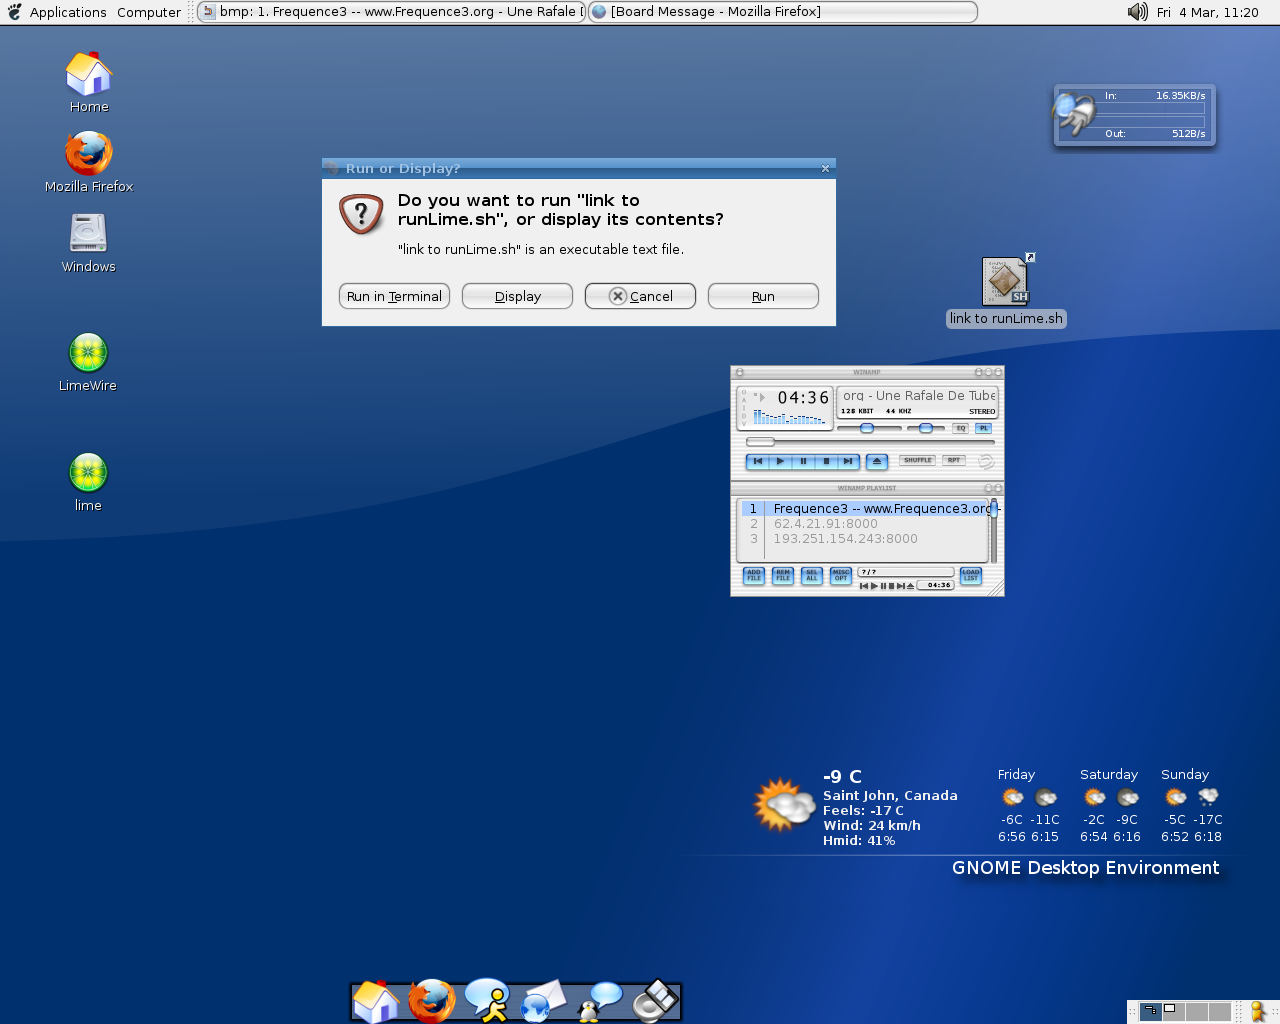Click the ADD FILE button in the playlist
This screenshot has height=1024, width=1280.
[754, 575]
